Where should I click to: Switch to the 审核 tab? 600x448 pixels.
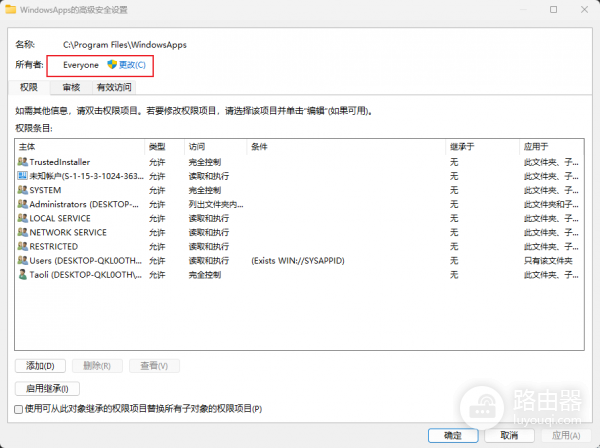pyautogui.click(x=71, y=88)
